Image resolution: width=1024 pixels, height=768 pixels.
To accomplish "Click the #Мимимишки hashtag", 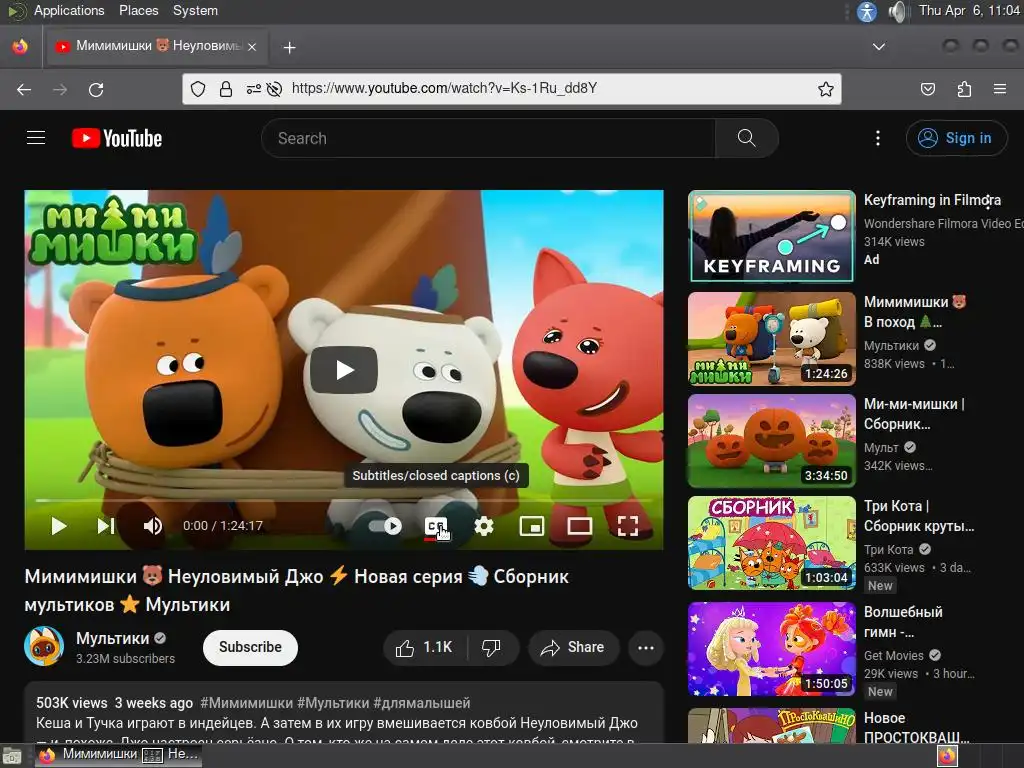I will click(x=246, y=703).
